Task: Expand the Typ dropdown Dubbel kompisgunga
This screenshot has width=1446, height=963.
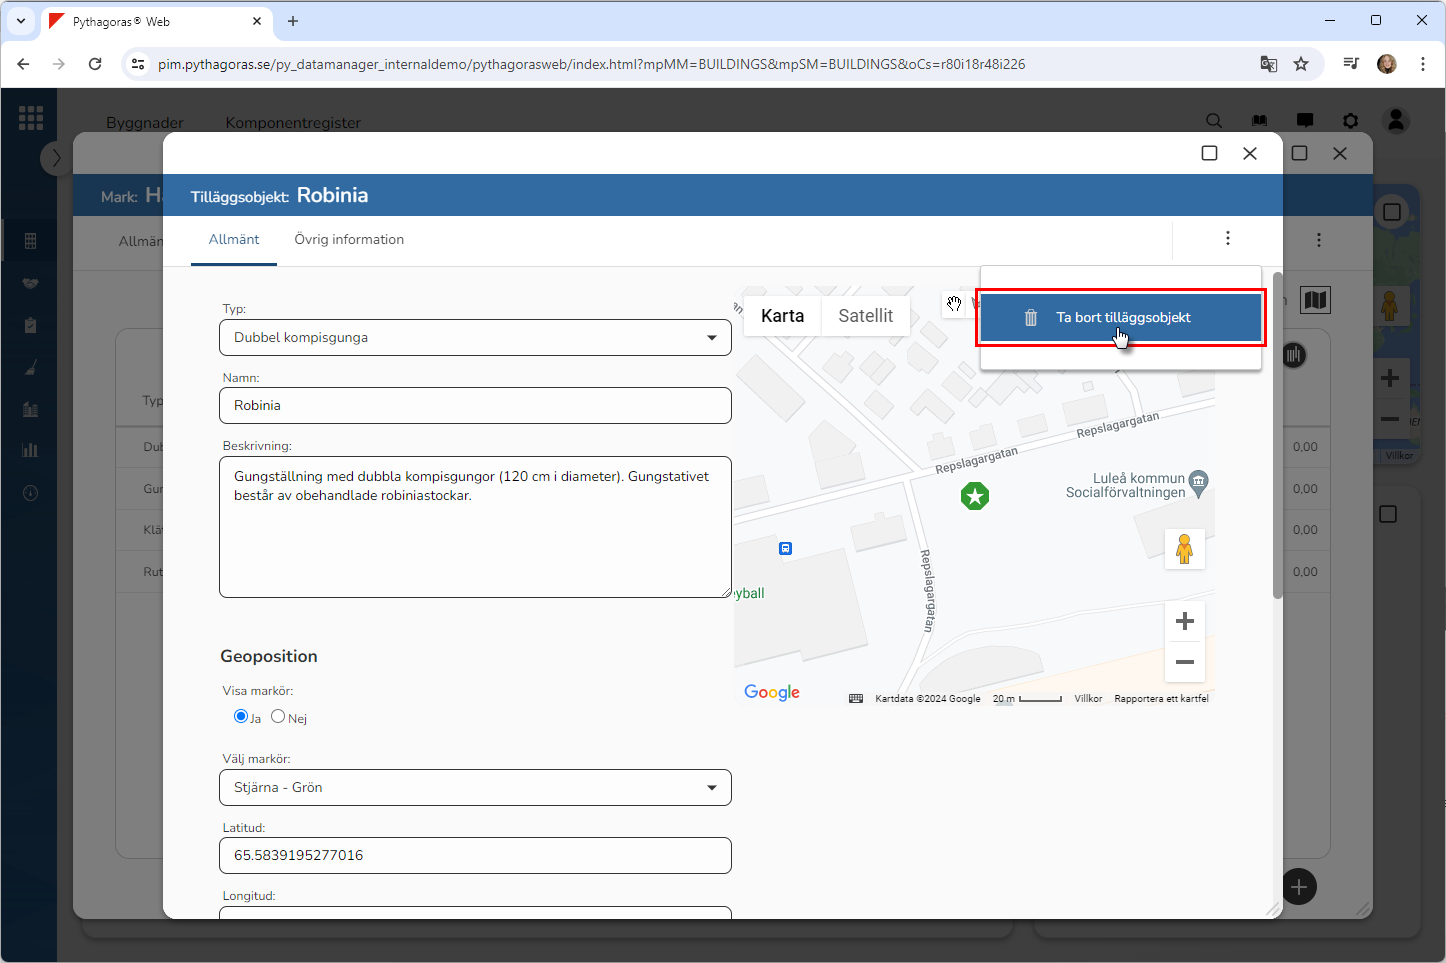Action: [x=475, y=338]
